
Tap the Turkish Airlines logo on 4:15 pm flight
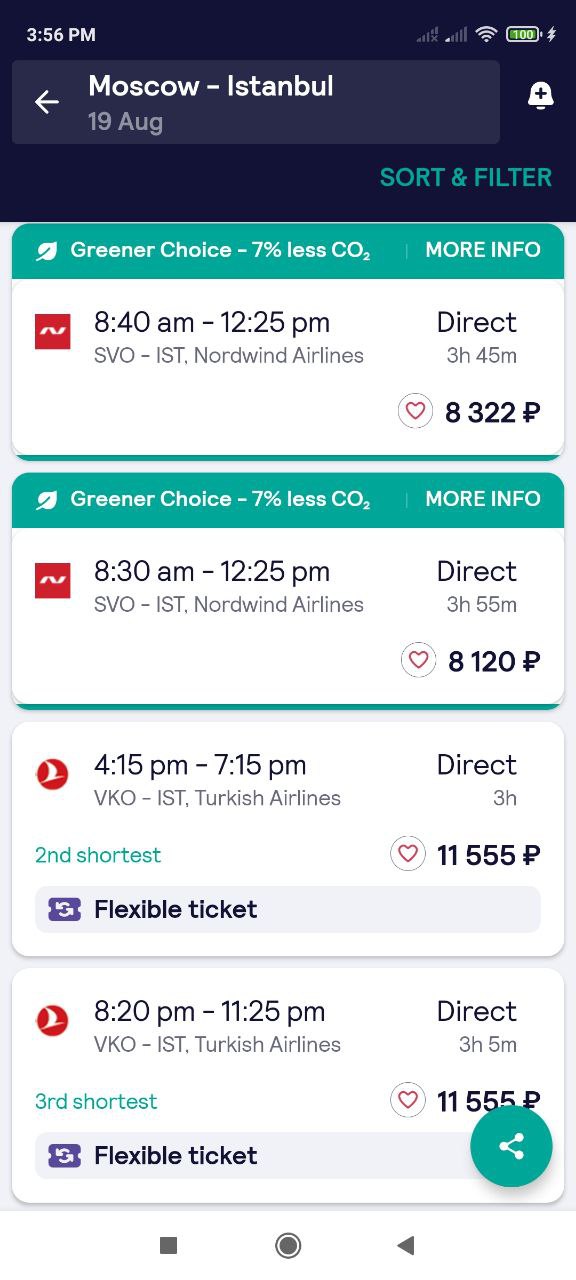point(52,774)
